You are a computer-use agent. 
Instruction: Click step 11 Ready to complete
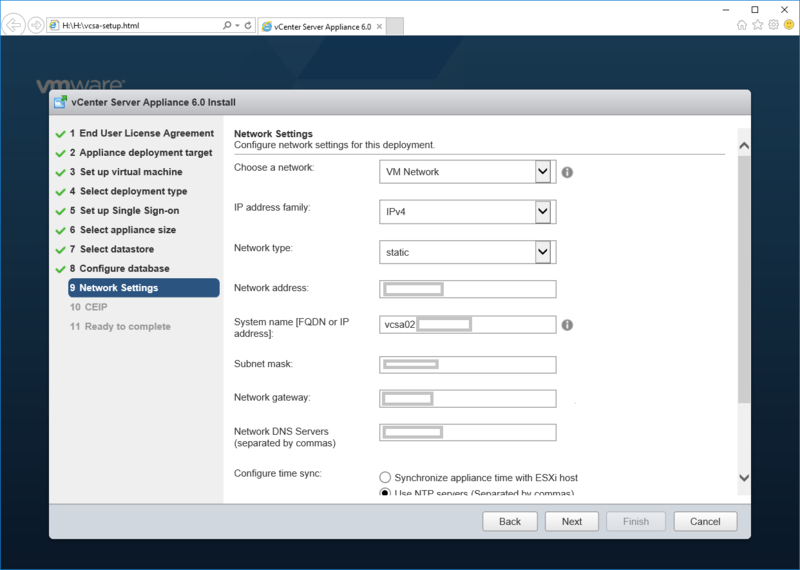[x=120, y=327]
